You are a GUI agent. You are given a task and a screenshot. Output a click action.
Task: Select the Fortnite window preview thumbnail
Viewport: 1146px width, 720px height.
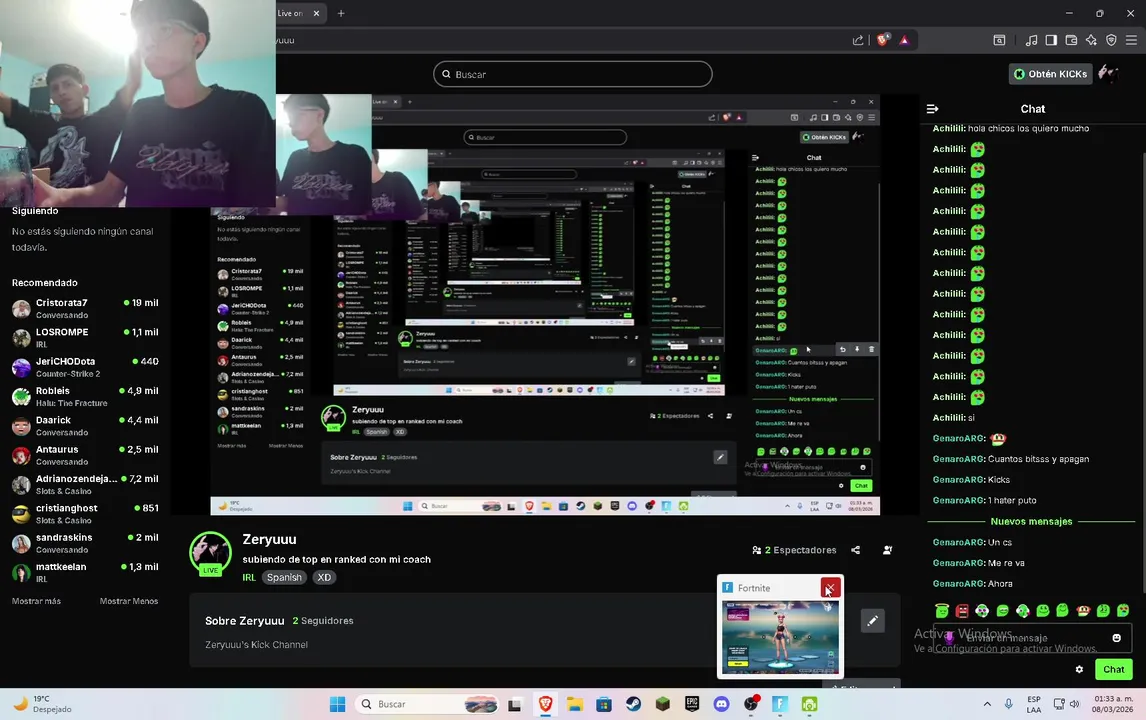point(781,637)
